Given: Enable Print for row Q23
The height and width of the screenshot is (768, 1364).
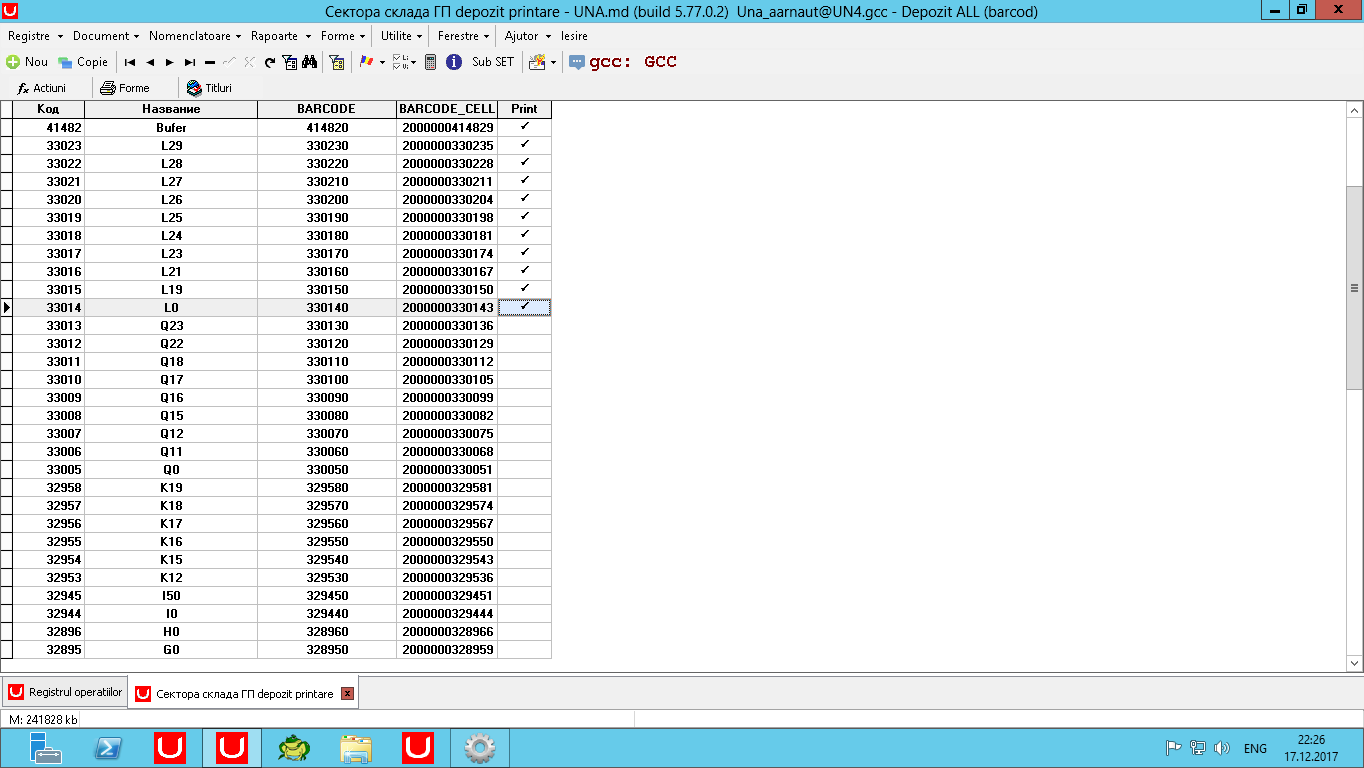Looking at the screenshot, I should (524, 325).
